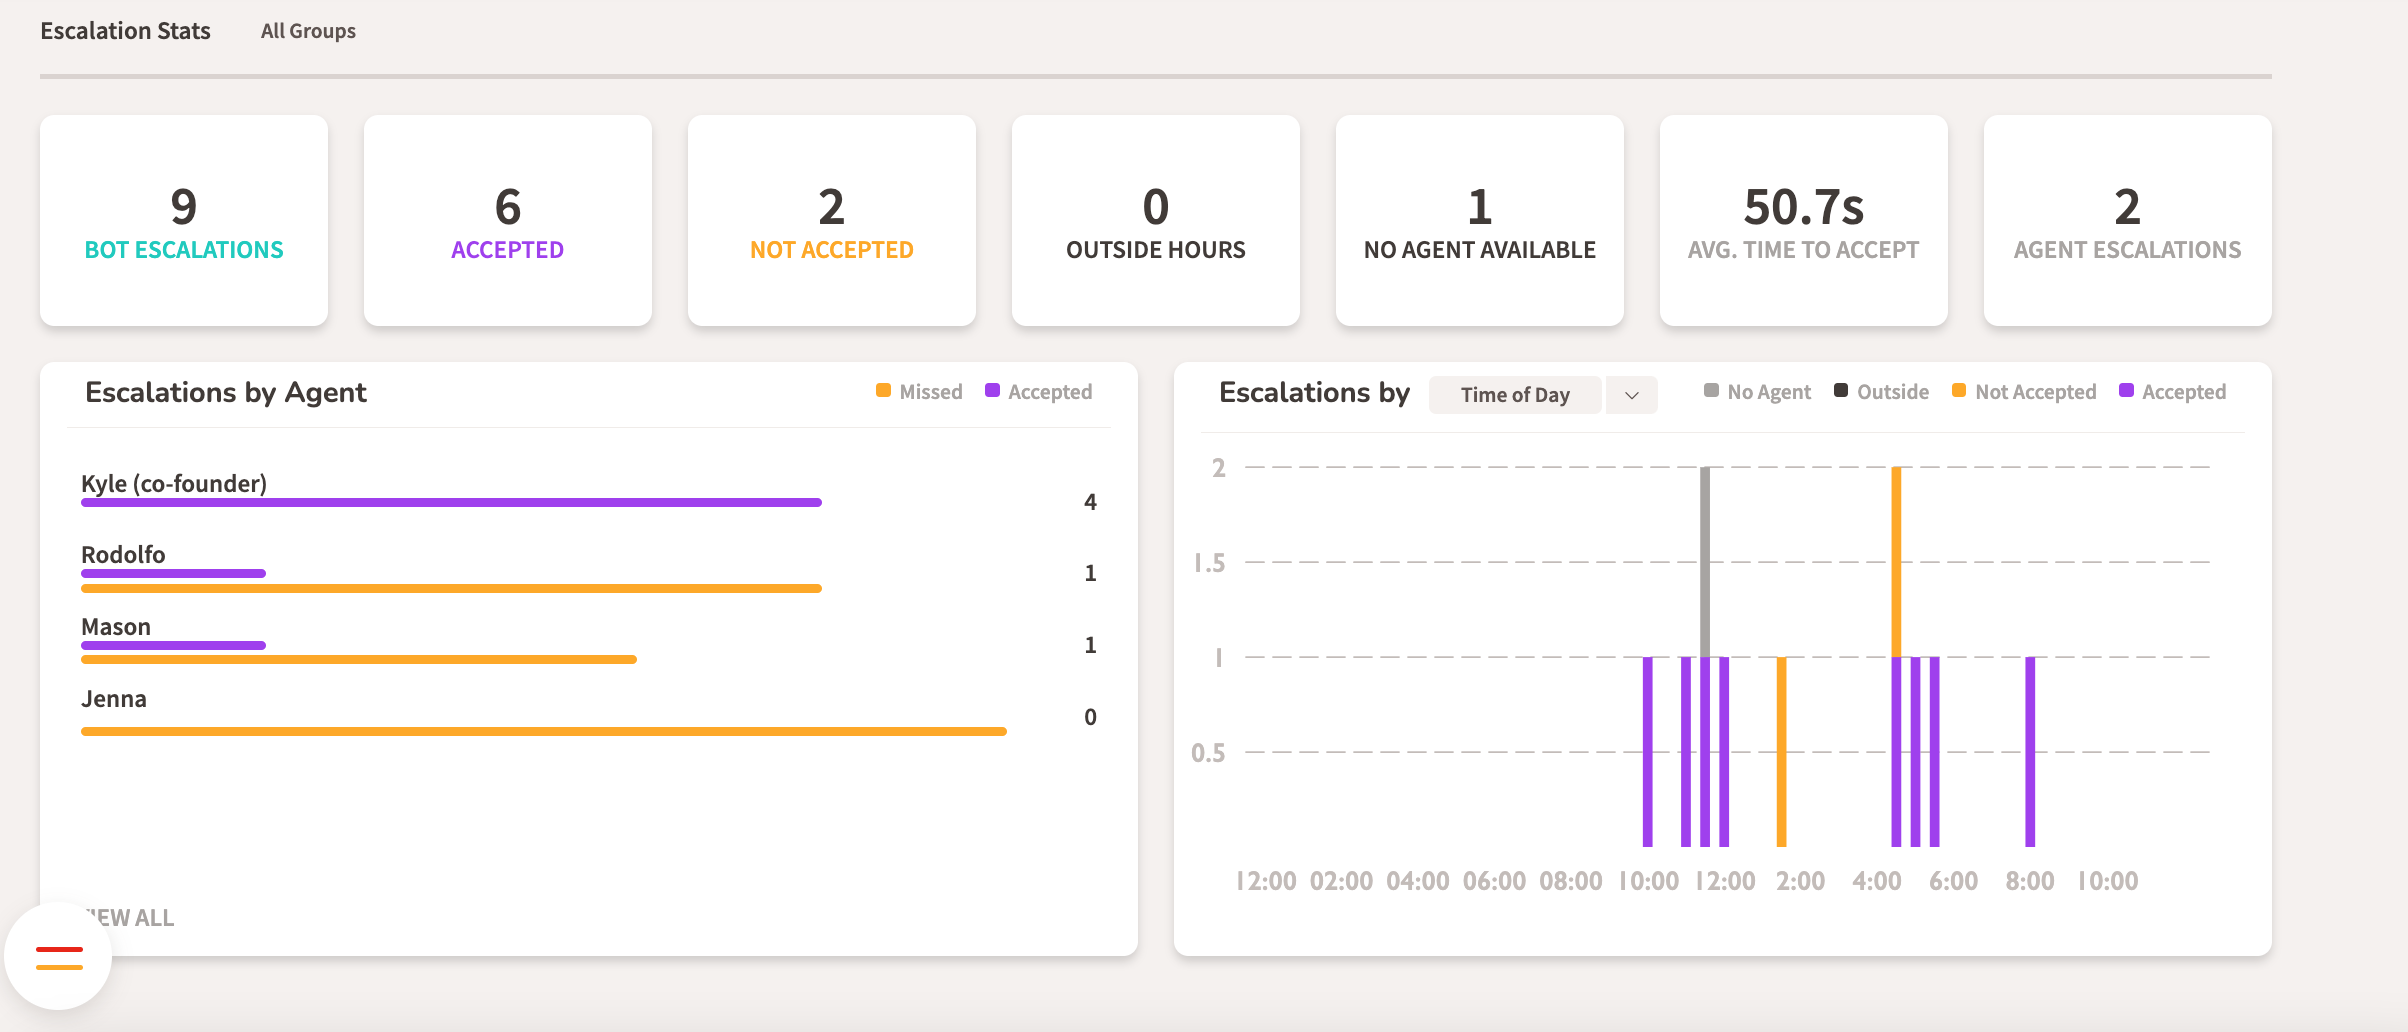Open the Accepted stat card
The width and height of the screenshot is (2408, 1032).
pyautogui.click(x=508, y=220)
